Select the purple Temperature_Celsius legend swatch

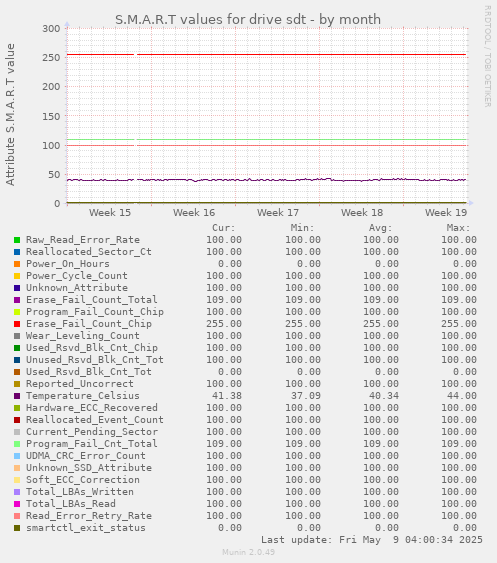point(17,396)
